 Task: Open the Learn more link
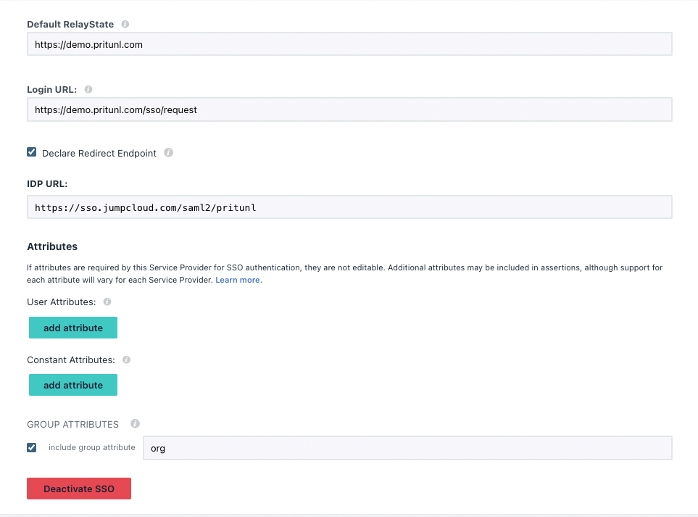[x=238, y=280]
